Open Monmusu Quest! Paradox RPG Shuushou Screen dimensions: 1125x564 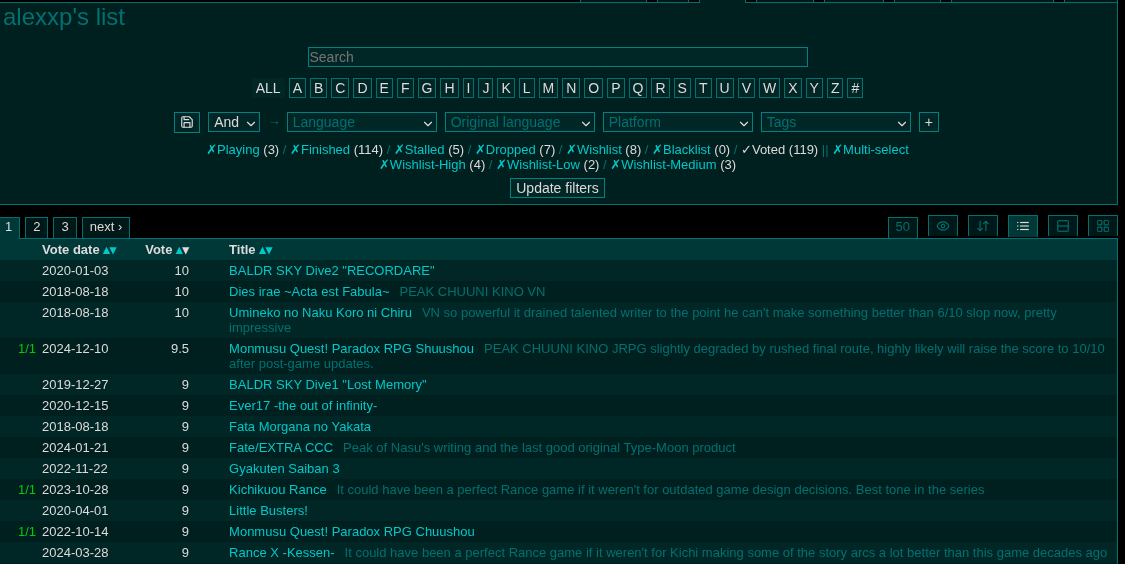pyautogui.click(x=351, y=349)
